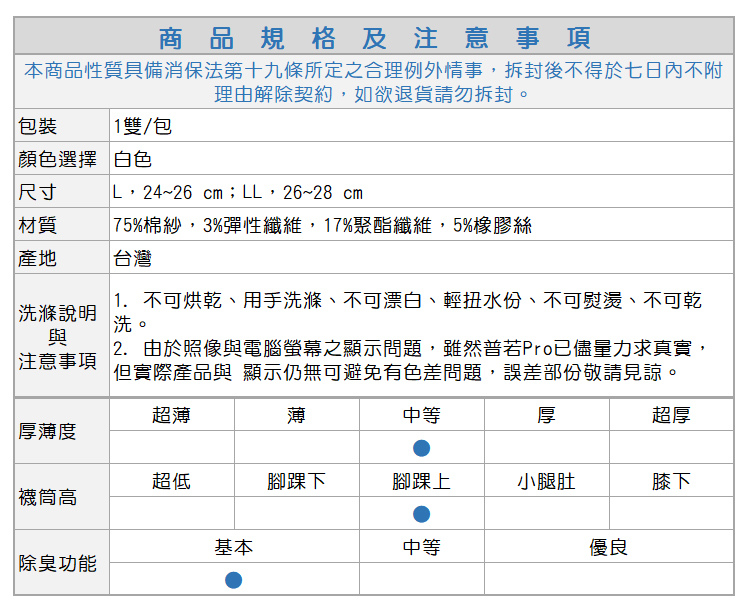Choose the 優良 deodorant option
The height and width of the screenshot is (612, 750).
(x=608, y=547)
